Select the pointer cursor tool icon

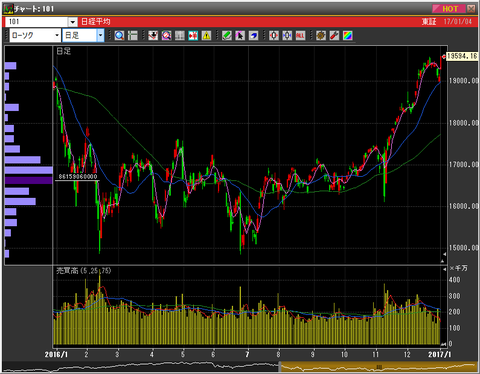240,35
